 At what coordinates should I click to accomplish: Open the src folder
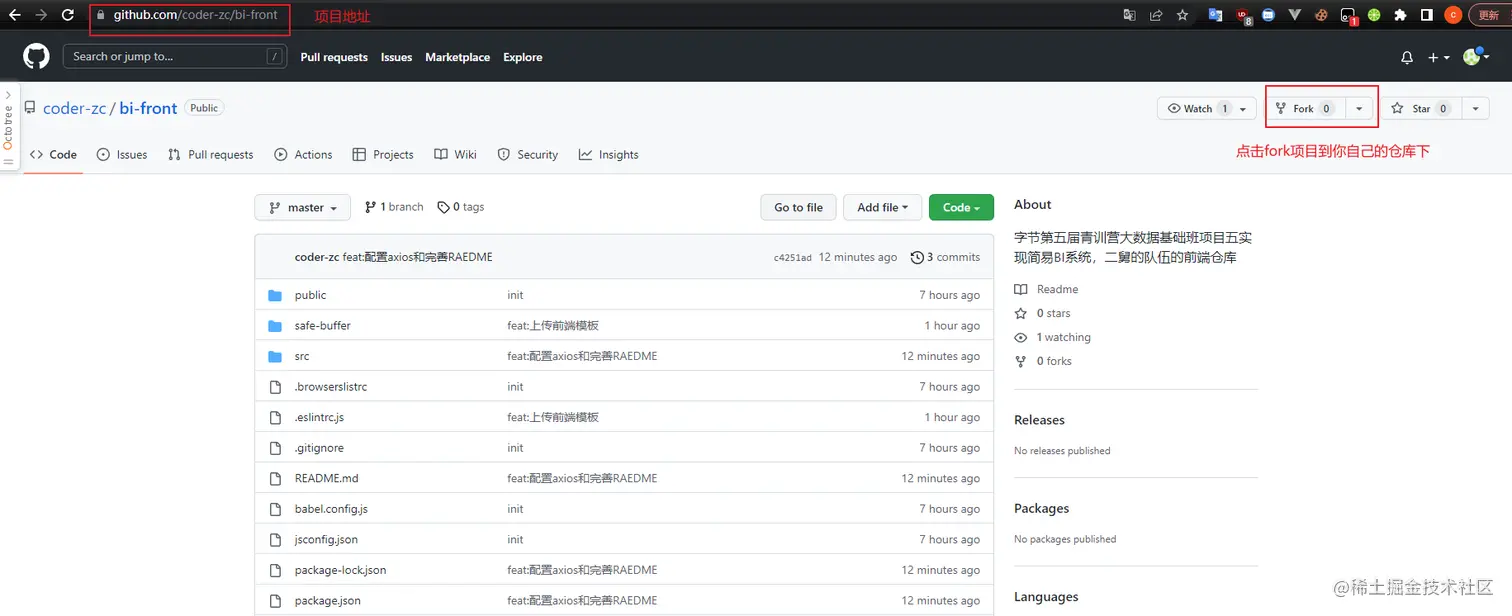pyautogui.click(x=301, y=356)
